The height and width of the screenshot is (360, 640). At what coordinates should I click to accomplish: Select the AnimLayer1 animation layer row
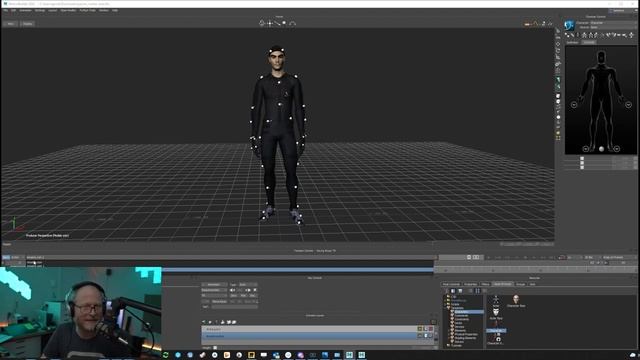309,329
